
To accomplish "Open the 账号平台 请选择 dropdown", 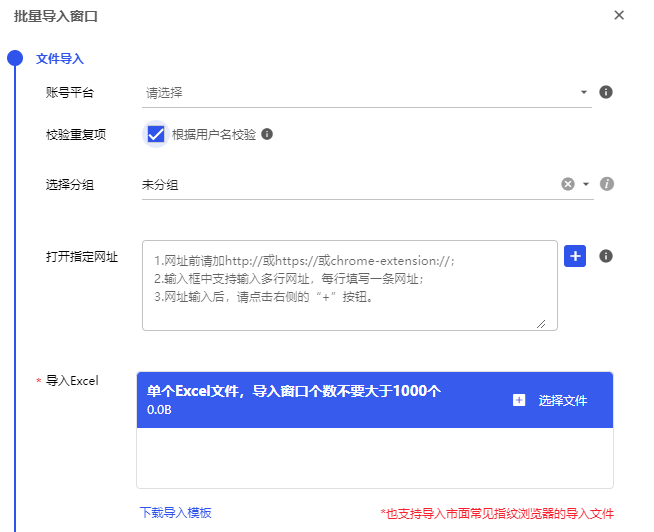I will pos(367,93).
